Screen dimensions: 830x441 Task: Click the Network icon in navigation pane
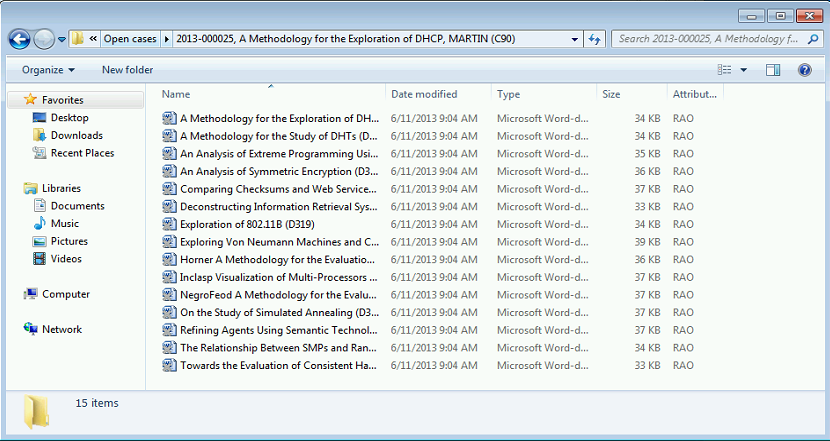tap(31, 329)
